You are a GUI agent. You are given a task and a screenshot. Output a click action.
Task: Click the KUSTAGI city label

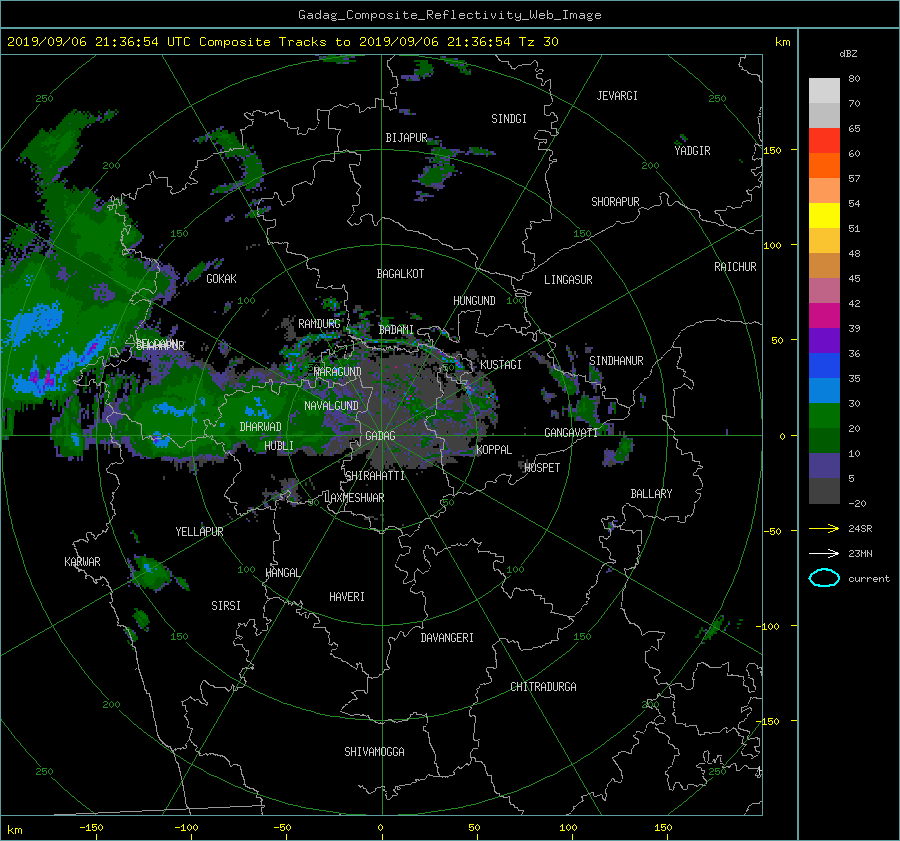coord(501,365)
